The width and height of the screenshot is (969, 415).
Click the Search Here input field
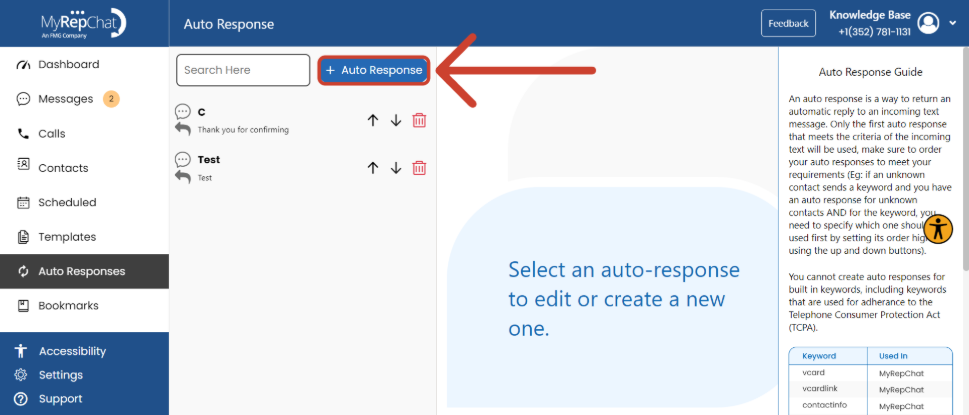(243, 70)
